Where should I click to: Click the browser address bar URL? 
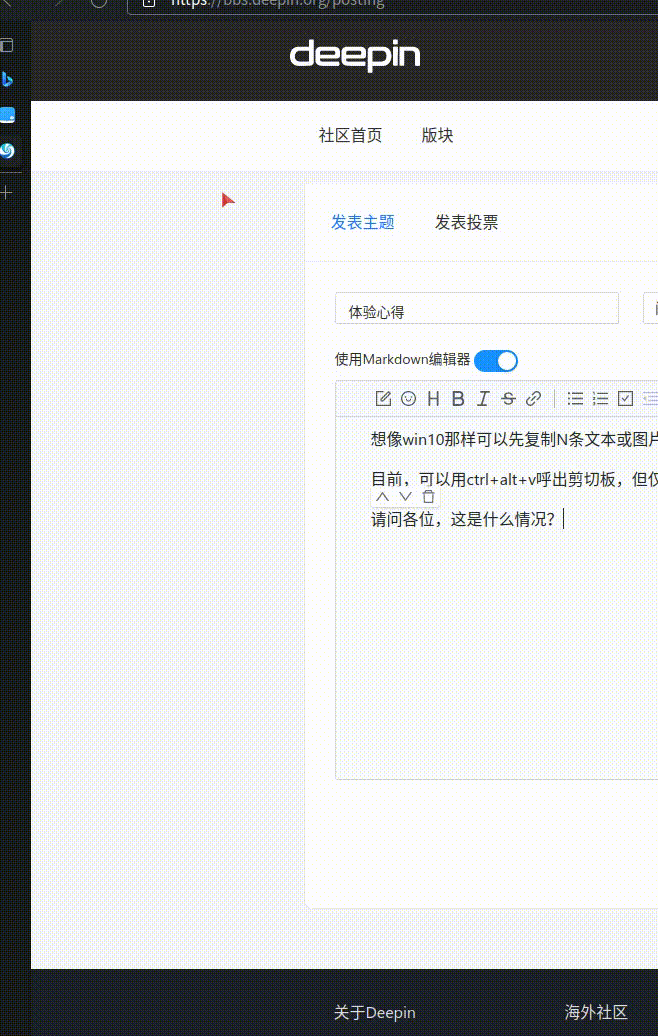pyautogui.click(x=277, y=3)
